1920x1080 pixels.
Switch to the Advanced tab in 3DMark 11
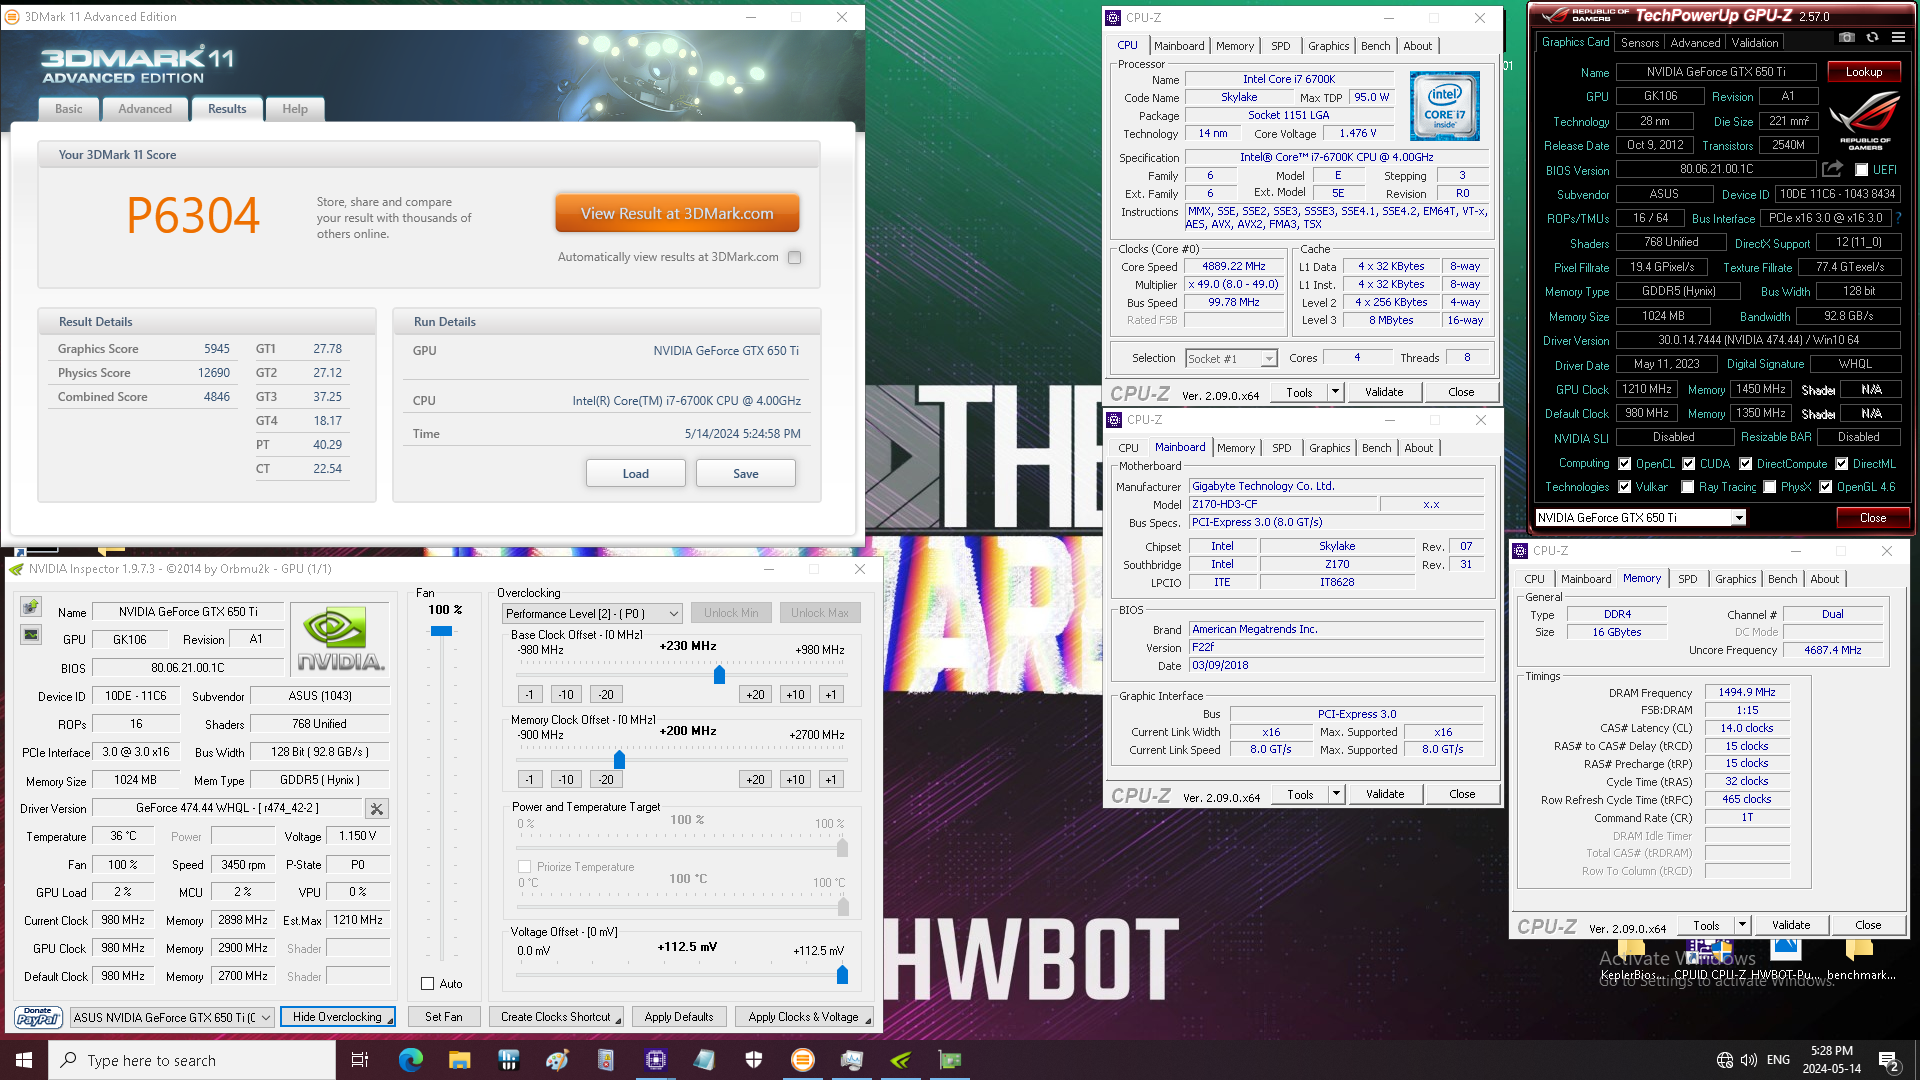pyautogui.click(x=145, y=109)
